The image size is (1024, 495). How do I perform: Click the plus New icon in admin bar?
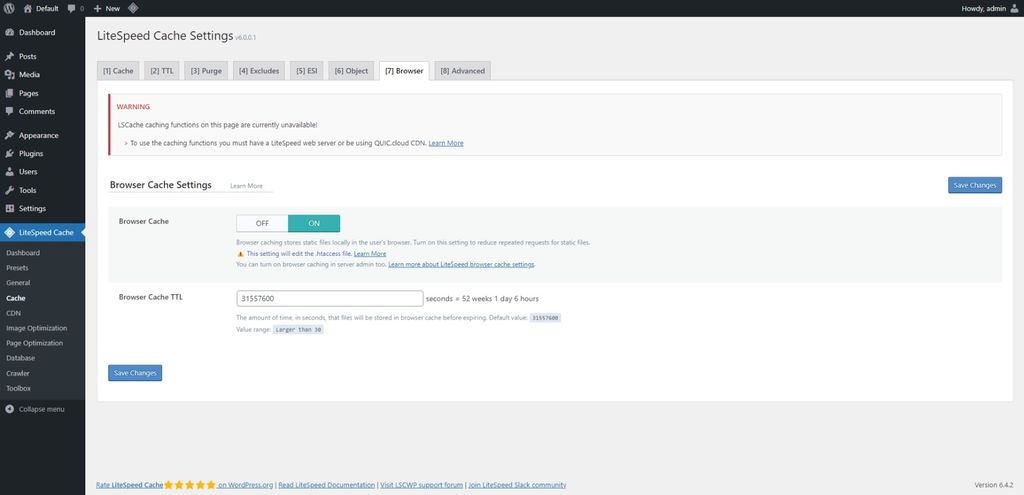coord(97,8)
